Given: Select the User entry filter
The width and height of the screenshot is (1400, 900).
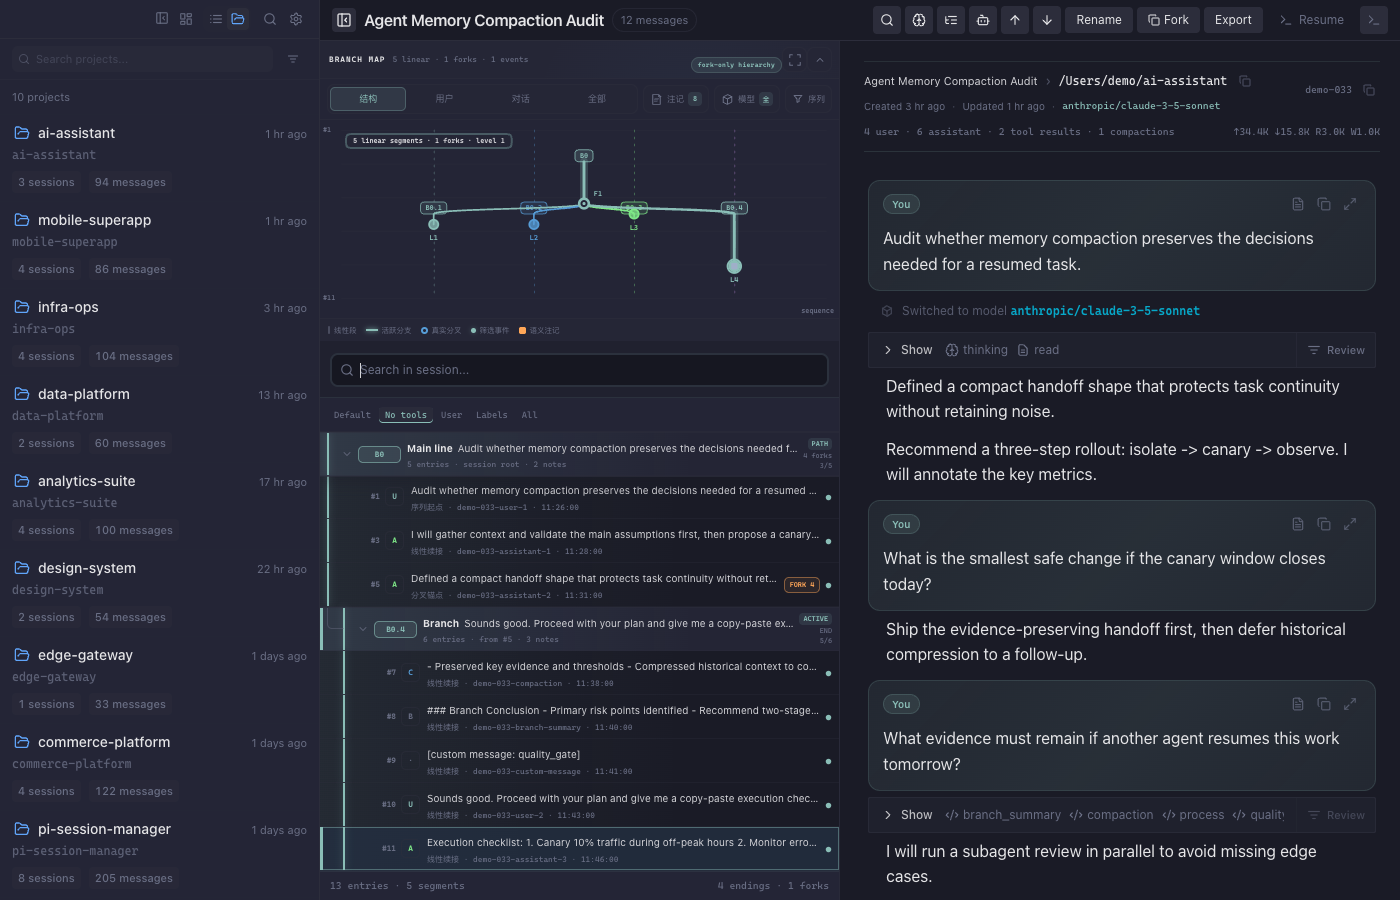Looking at the screenshot, I should [x=452, y=415].
